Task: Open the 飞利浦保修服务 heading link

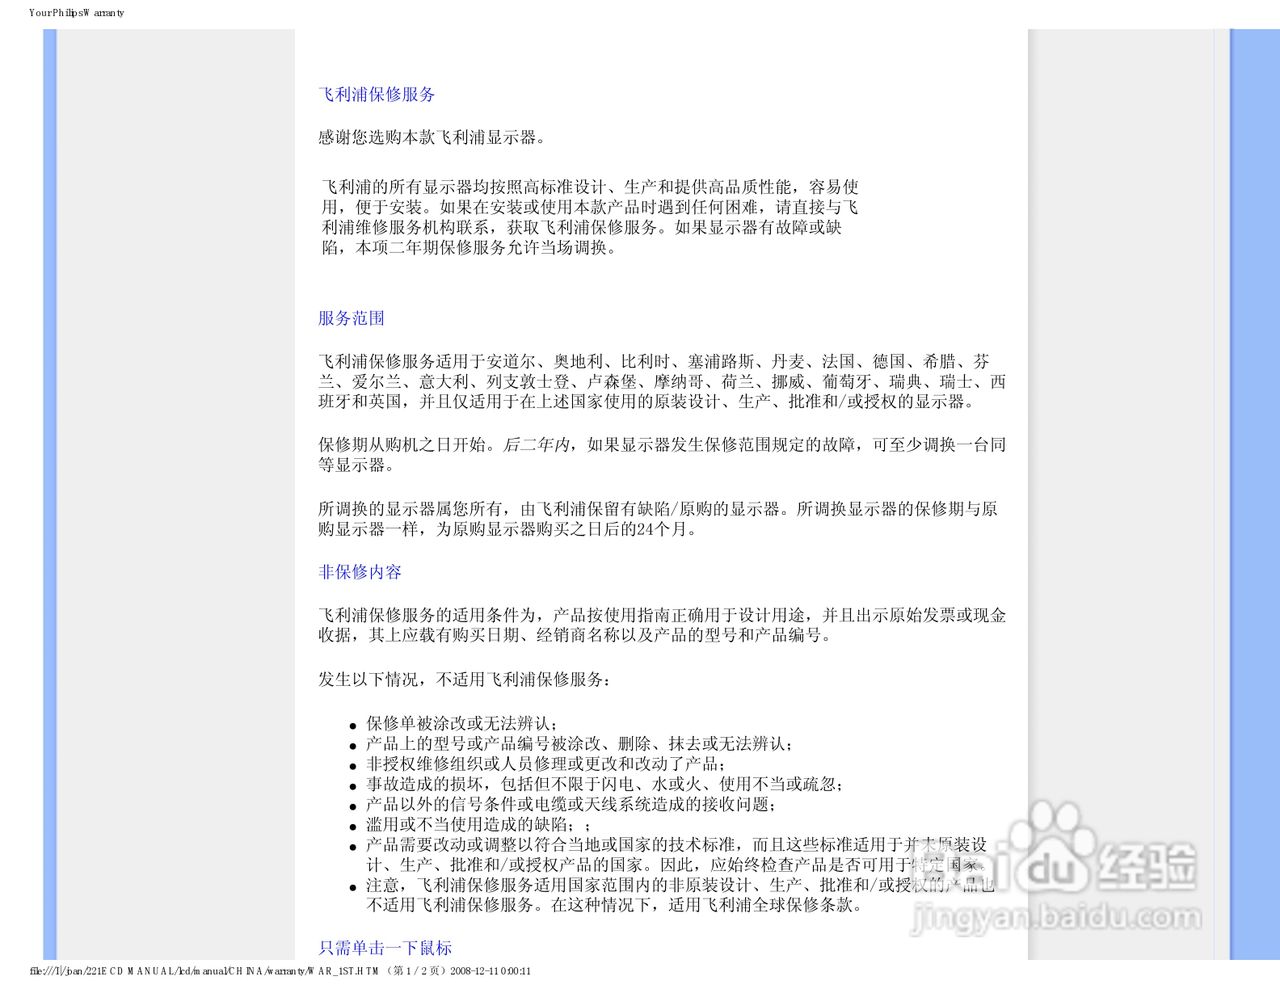Action: pyautogui.click(x=377, y=94)
